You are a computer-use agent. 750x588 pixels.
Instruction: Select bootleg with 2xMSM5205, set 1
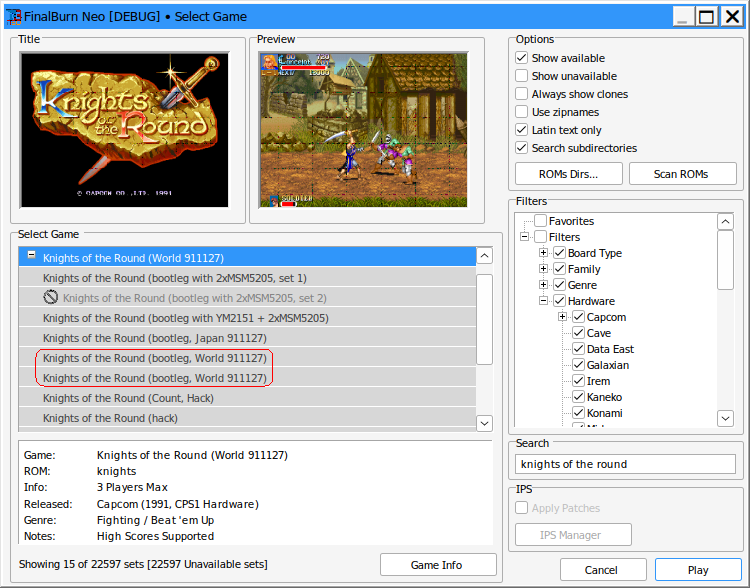pyautogui.click(x=247, y=277)
